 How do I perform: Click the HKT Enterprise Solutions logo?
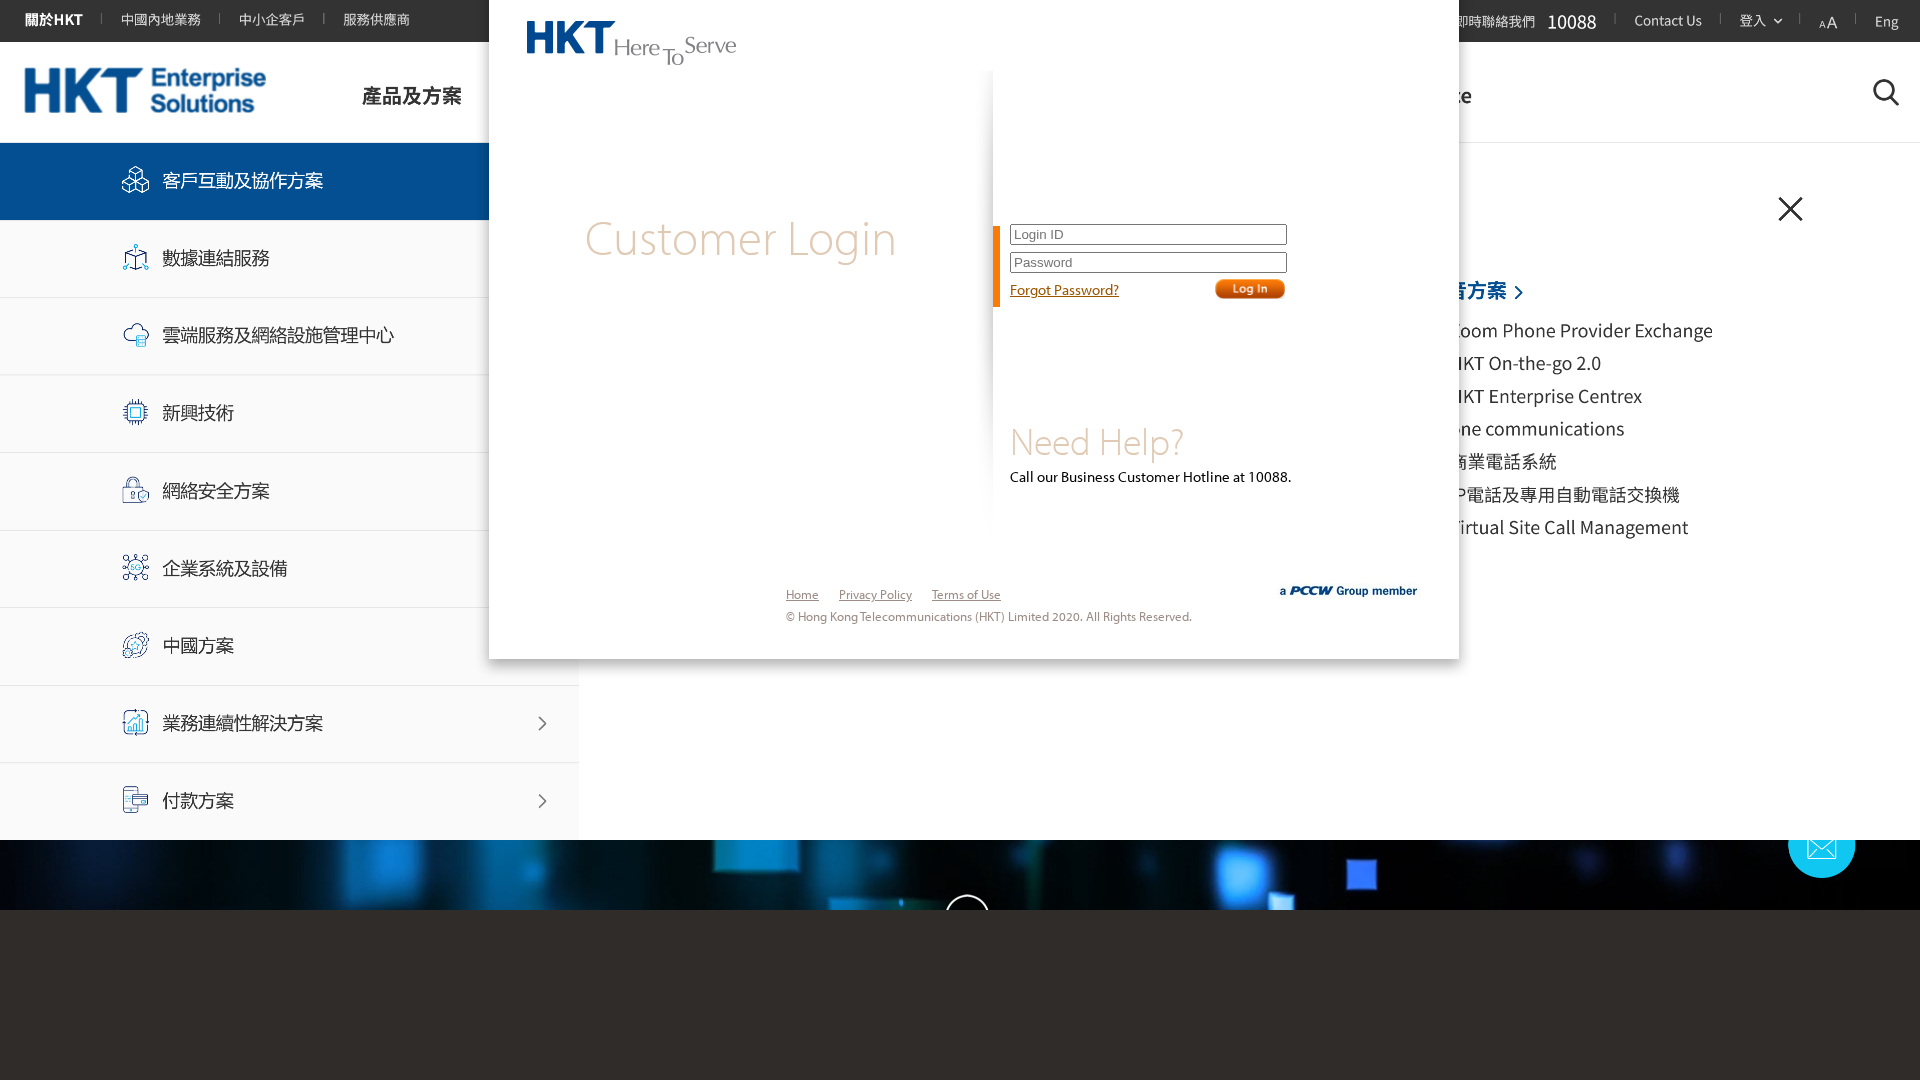coord(145,91)
